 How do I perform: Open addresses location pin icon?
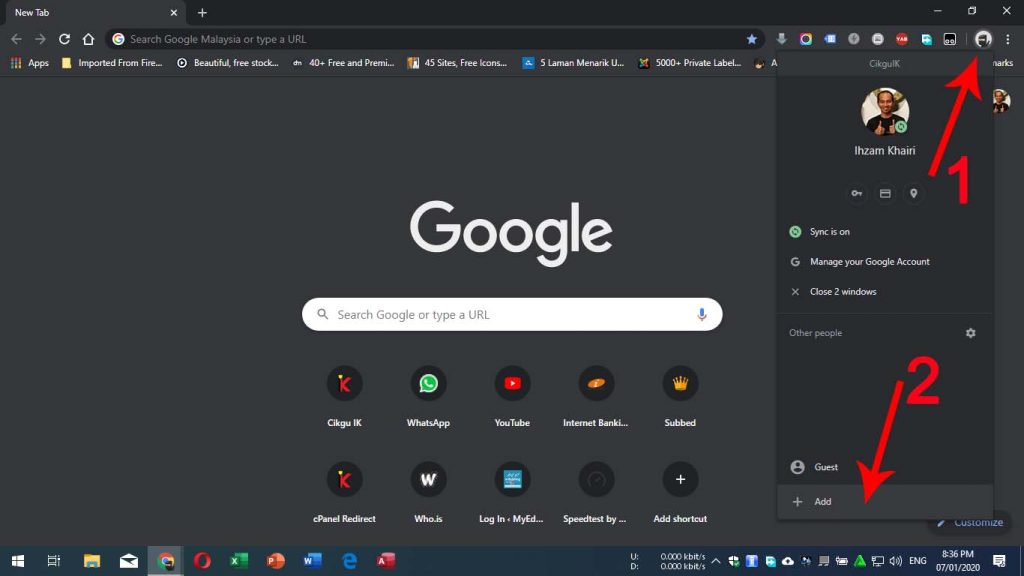[x=914, y=193]
